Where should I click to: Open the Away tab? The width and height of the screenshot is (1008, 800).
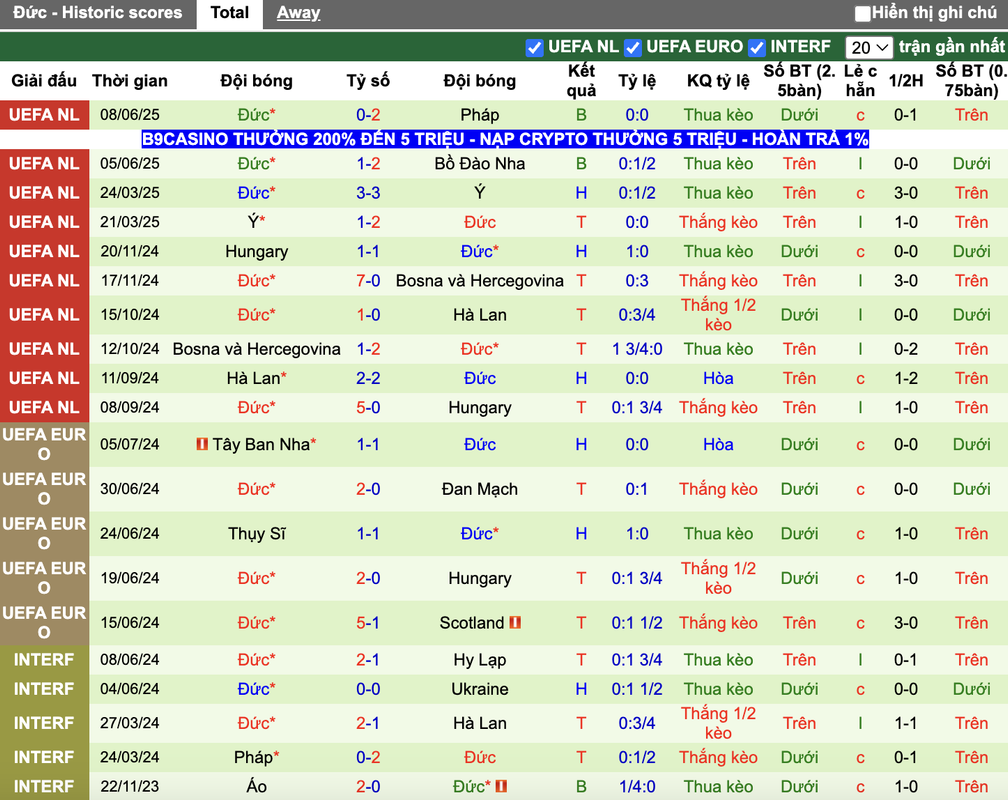coord(298,13)
